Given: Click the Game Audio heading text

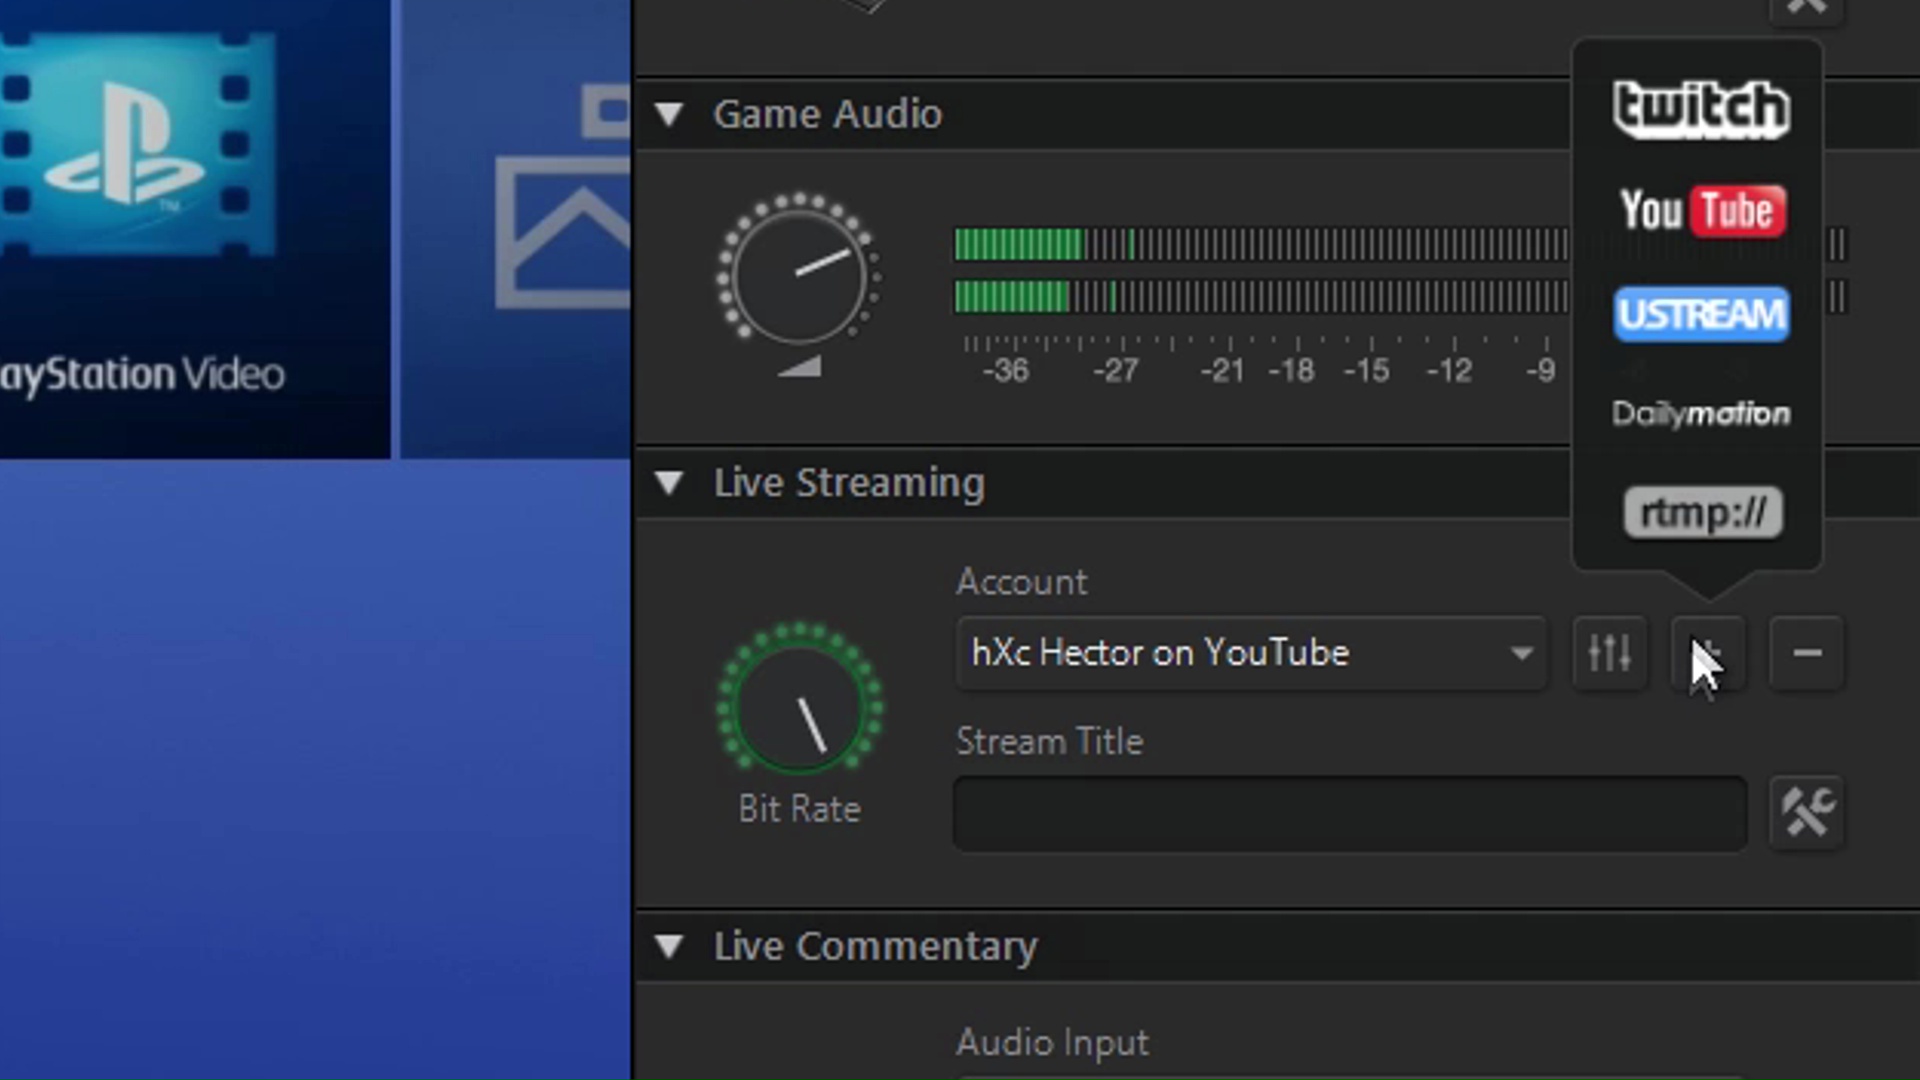Looking at the screenshot, I should point(827,114).
